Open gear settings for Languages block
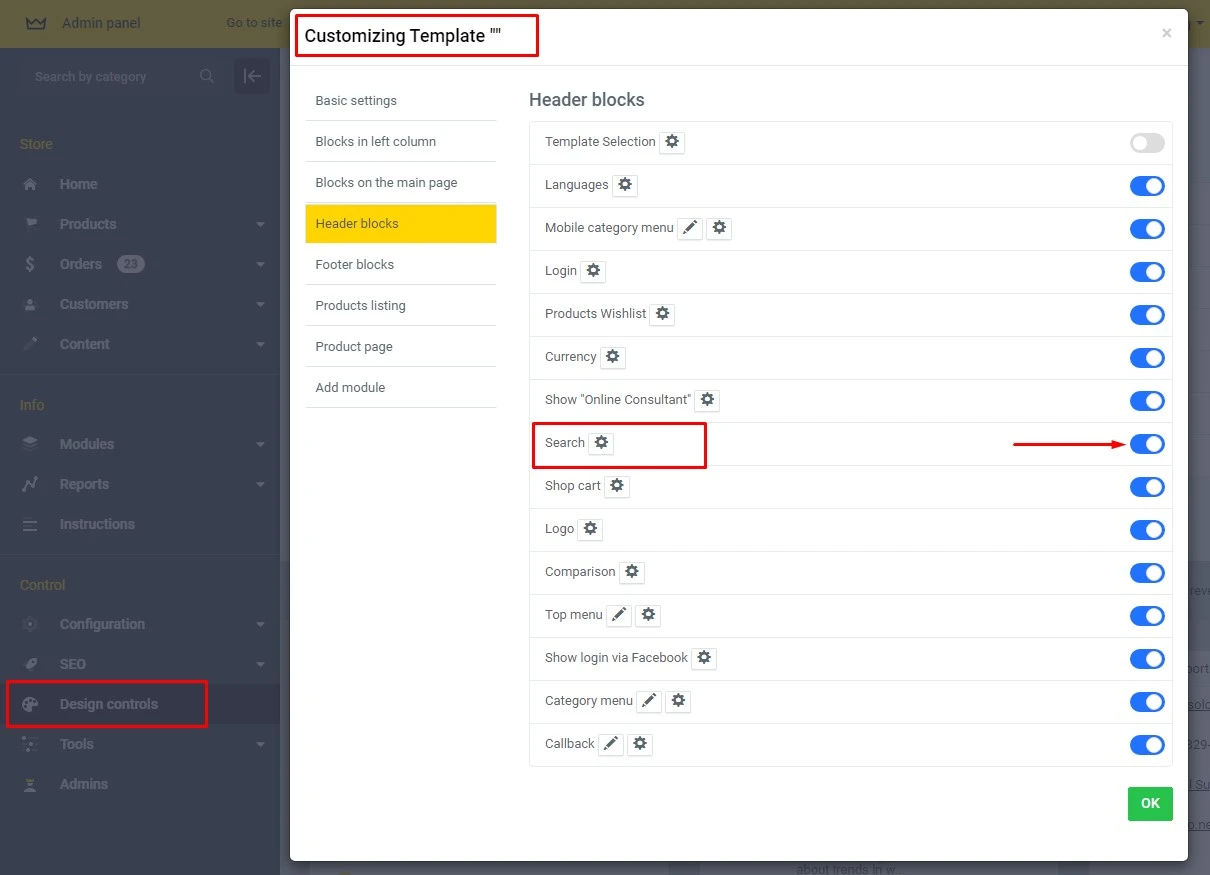This screenshot has width=1210, height=875. pyautogui.click(x=625, y=185)
